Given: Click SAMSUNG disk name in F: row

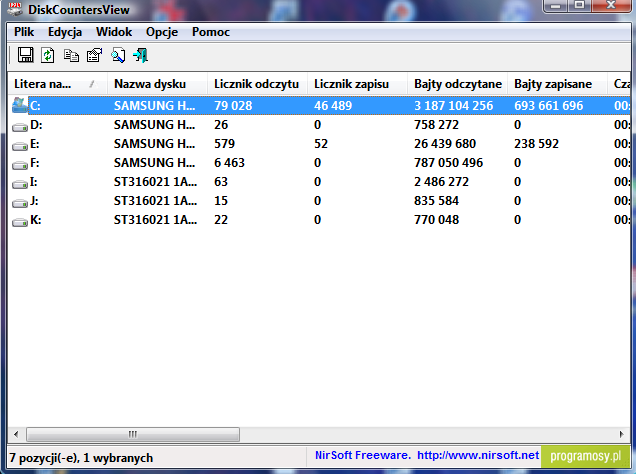Looking at the screenshot, I should [x=154, y=163].
